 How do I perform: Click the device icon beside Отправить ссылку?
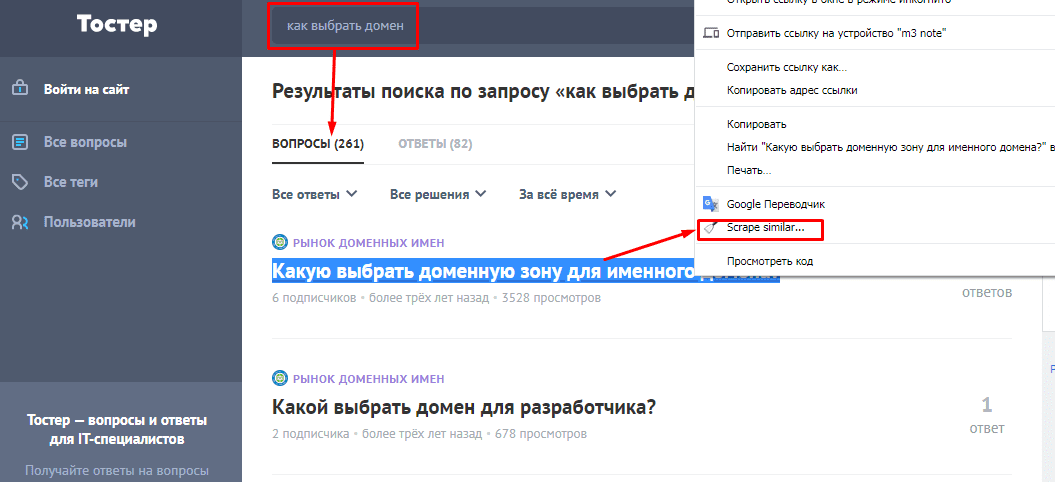[710, 33]
